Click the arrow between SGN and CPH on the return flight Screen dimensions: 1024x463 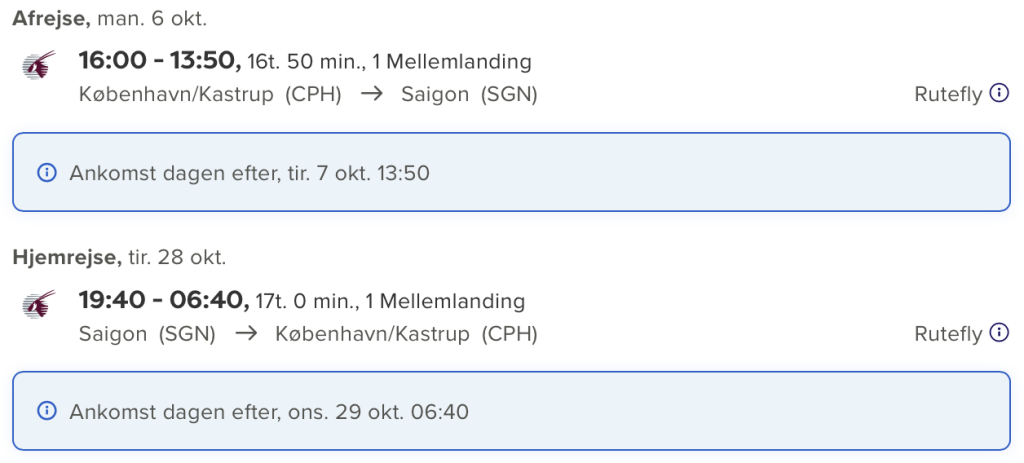(x=246, y=333)
